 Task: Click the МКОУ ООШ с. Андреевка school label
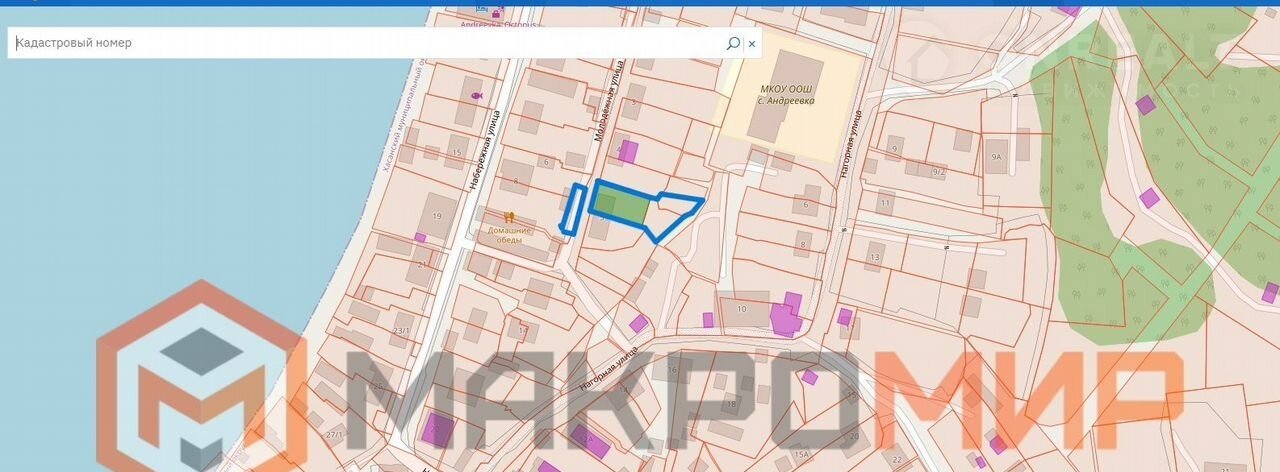pyautogui.click(x=785, y=95)
